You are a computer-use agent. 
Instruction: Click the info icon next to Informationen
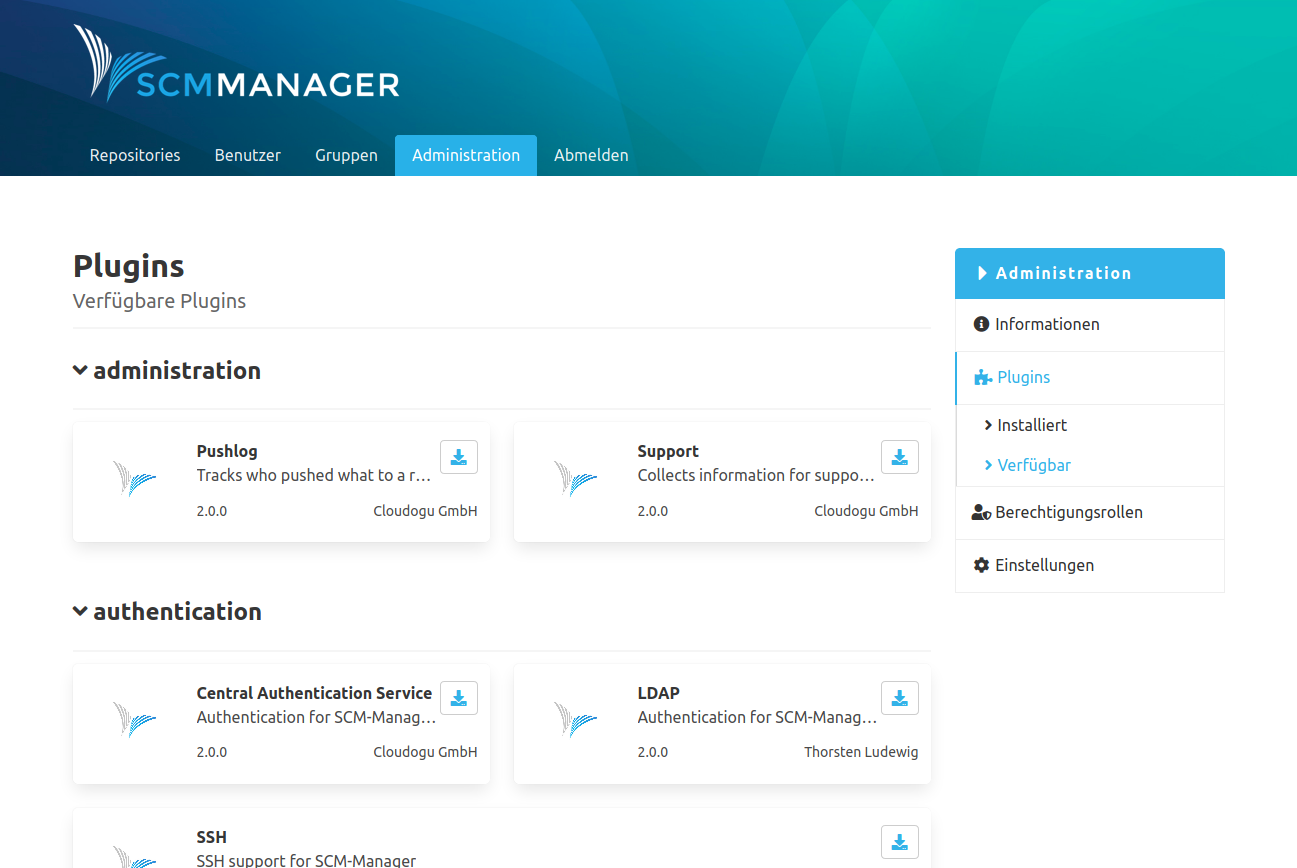tap(981, 324)
